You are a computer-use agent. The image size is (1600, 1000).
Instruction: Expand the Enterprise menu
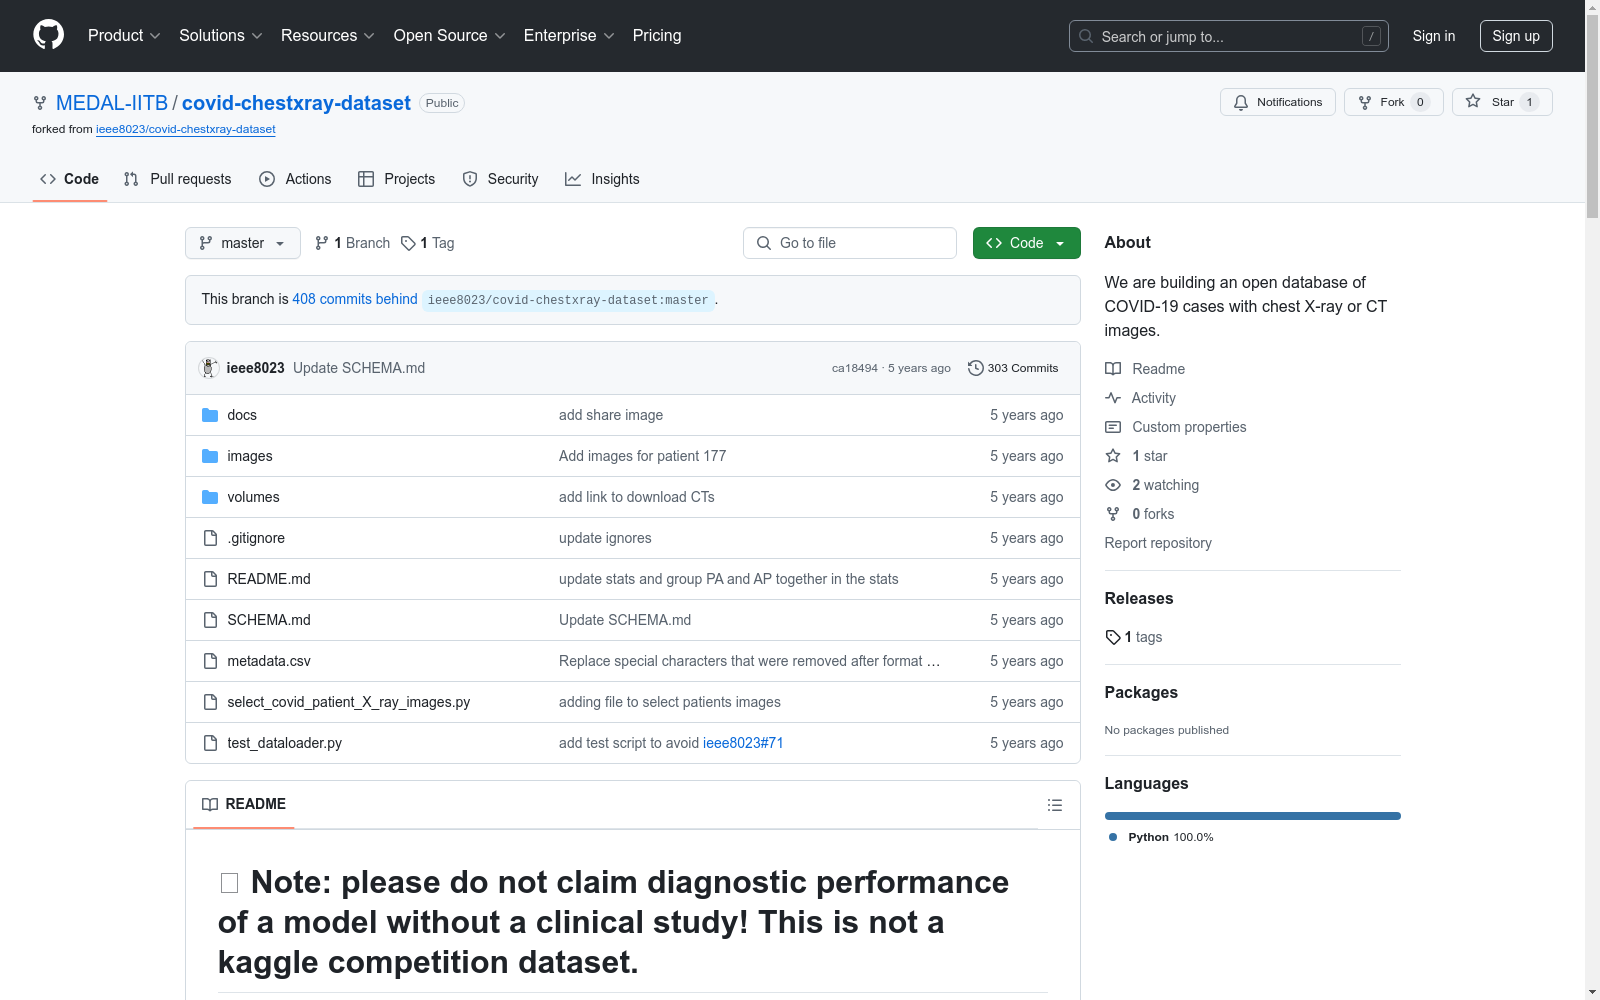(x=569, y=35)
